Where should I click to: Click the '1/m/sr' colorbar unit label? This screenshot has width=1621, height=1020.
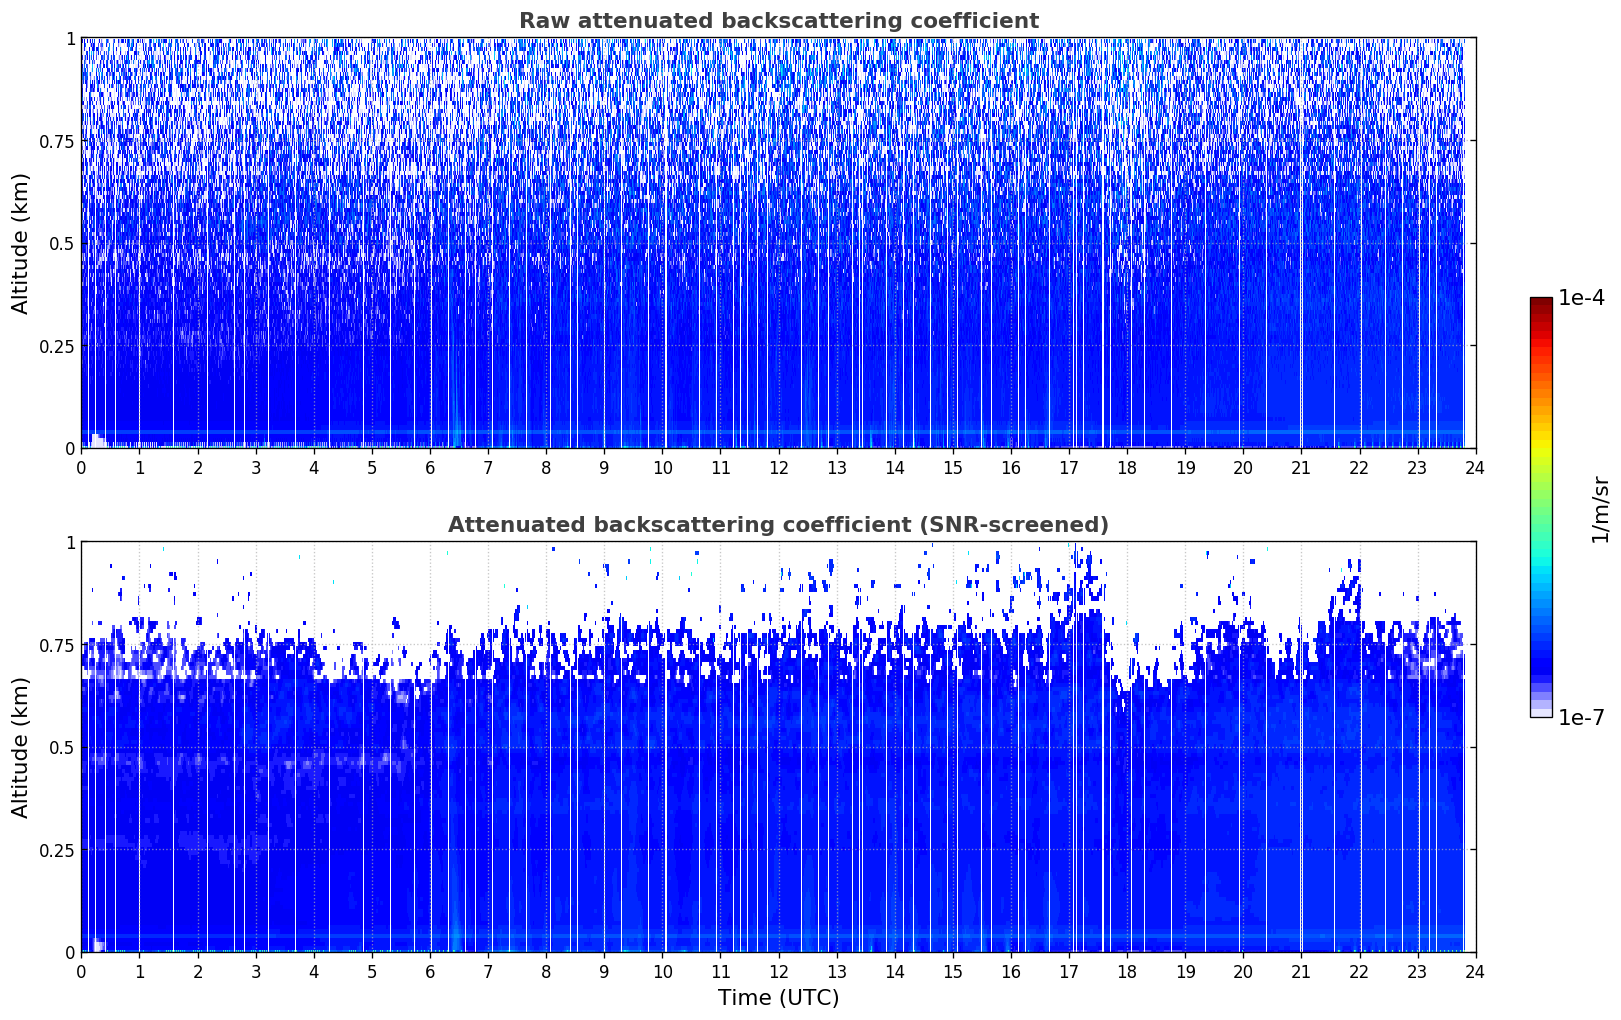click(1601, 508)
